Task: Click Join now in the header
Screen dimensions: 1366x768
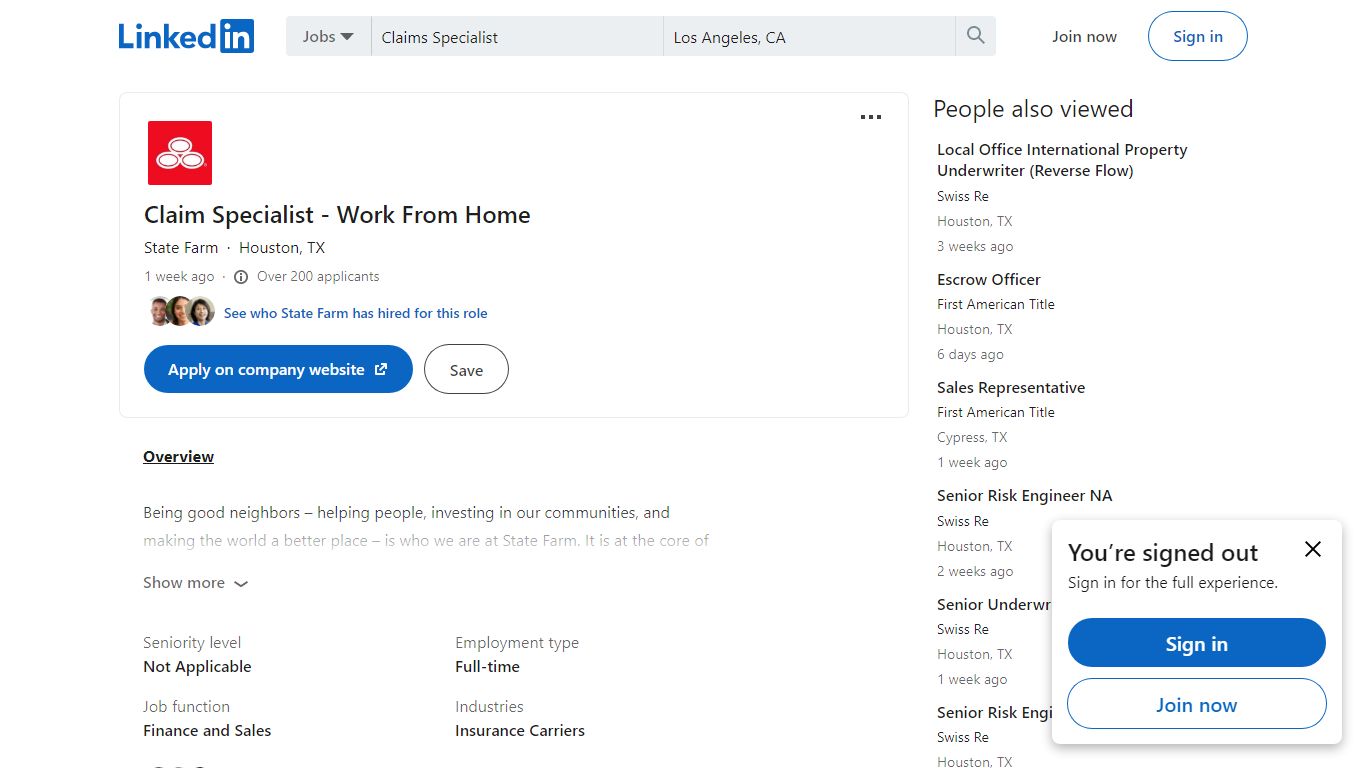Action: coord(1084,36)
